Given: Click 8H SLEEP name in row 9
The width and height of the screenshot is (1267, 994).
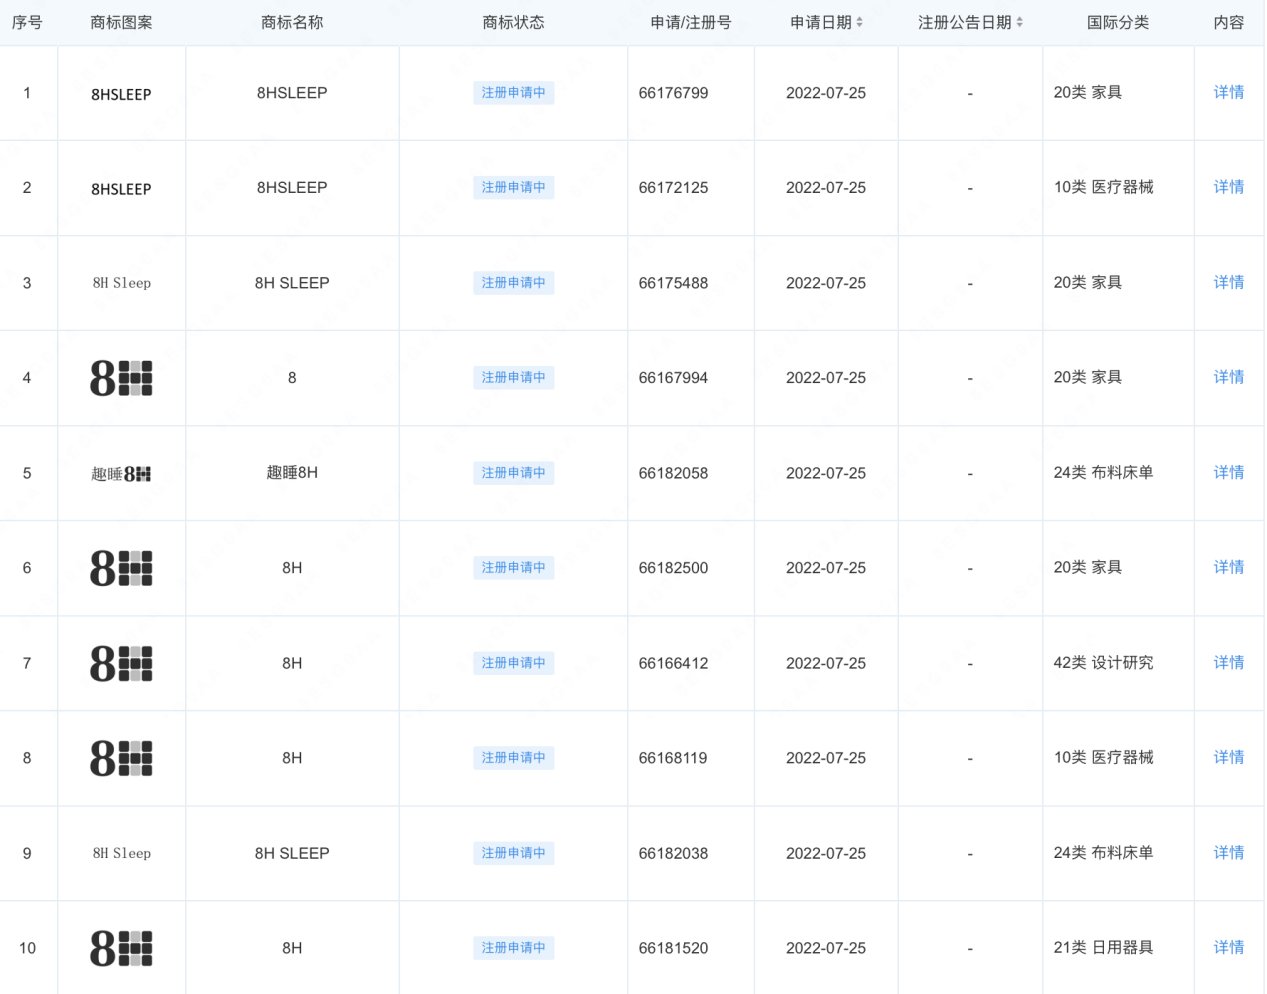Looking at the screenshot, I should coord(292,853).
